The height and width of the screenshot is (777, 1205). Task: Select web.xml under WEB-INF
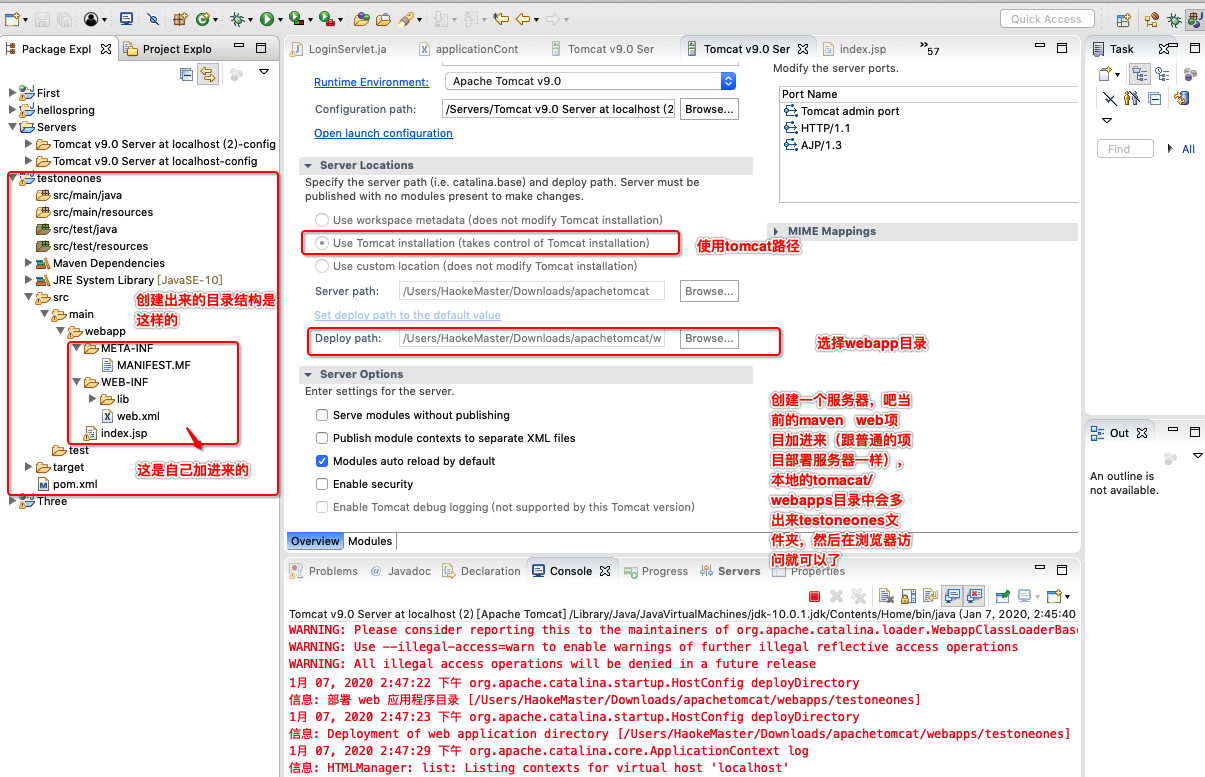pyautogui.click(x=130, y=416)
